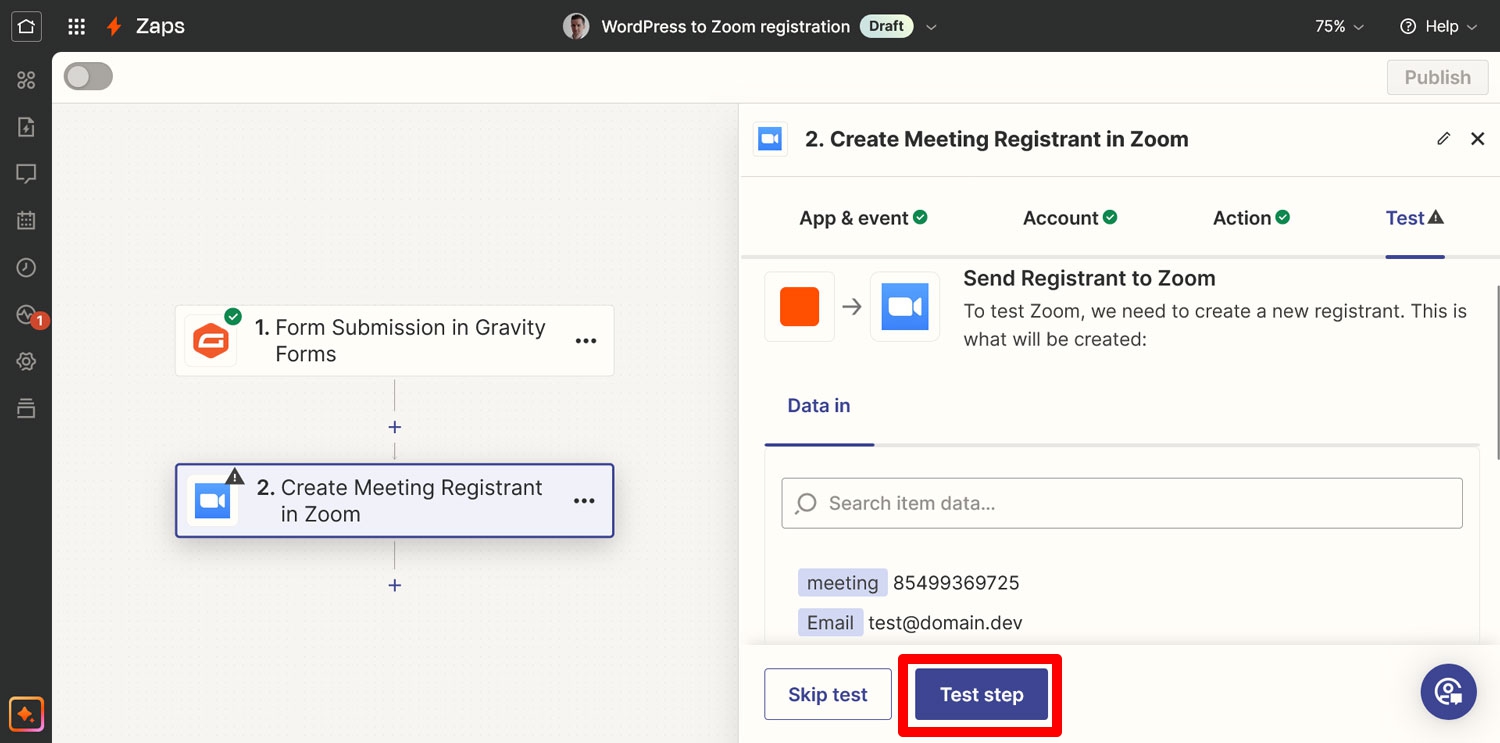Select the Test tab
The width and height of the screenshot is (1500, 743).
[1415, 218]
